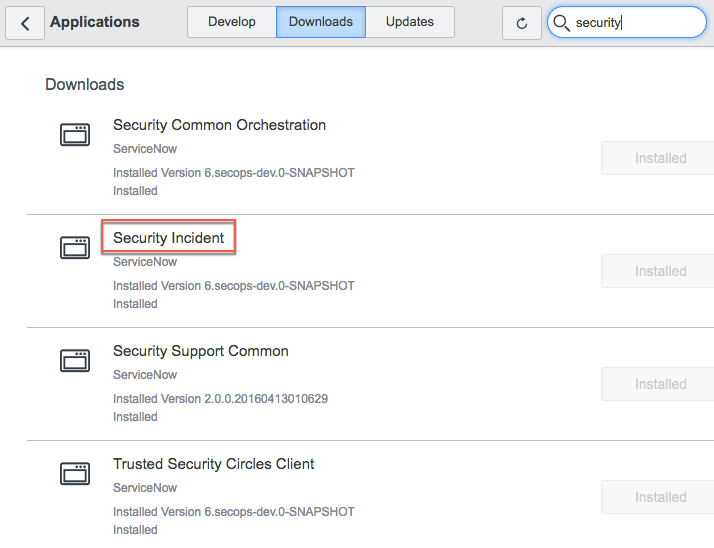Click Installed button for Security Incident
714x548 pixels.
click(x=660, y=271)
